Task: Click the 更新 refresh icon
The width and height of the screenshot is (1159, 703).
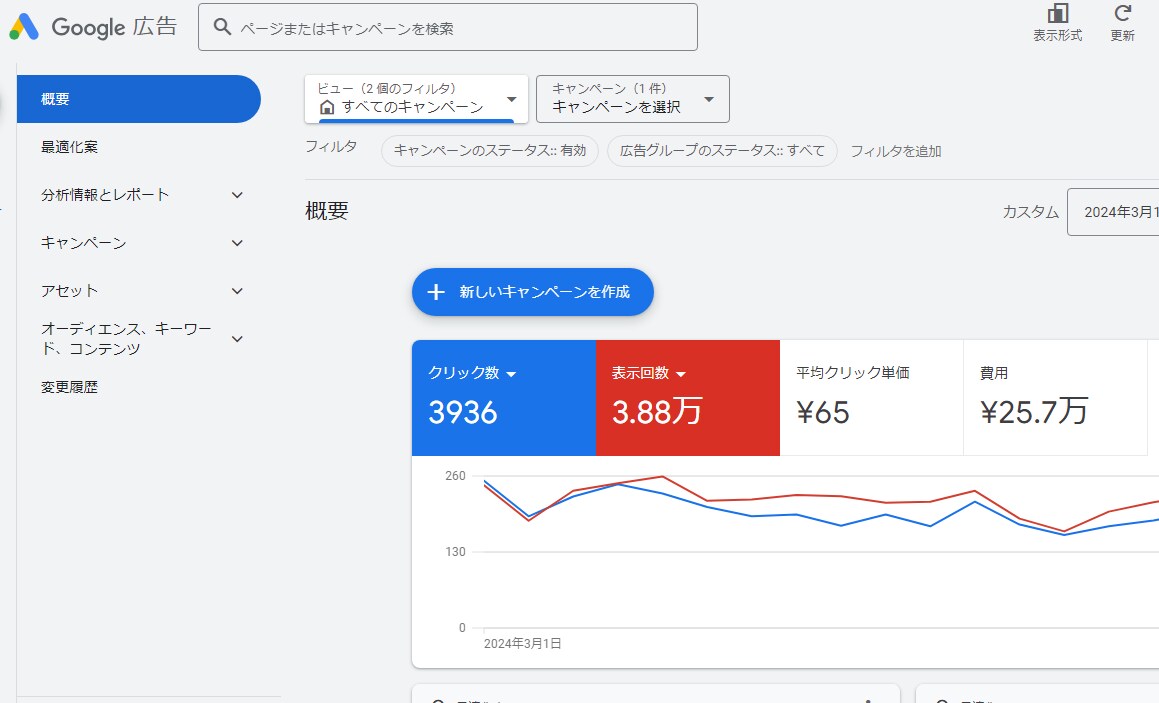Action: tap(1123, 13)
